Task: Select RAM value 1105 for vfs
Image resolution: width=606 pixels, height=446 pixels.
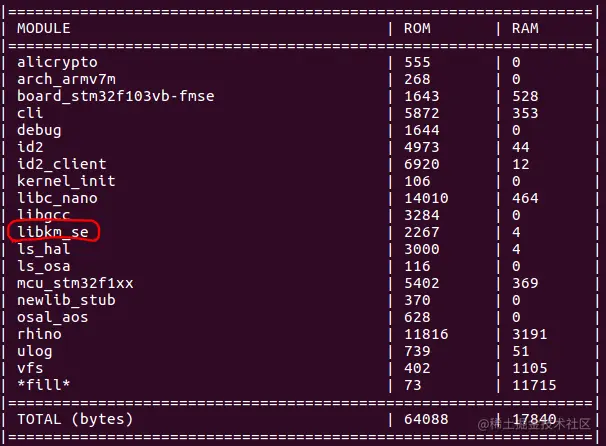Action: point(530,368)
